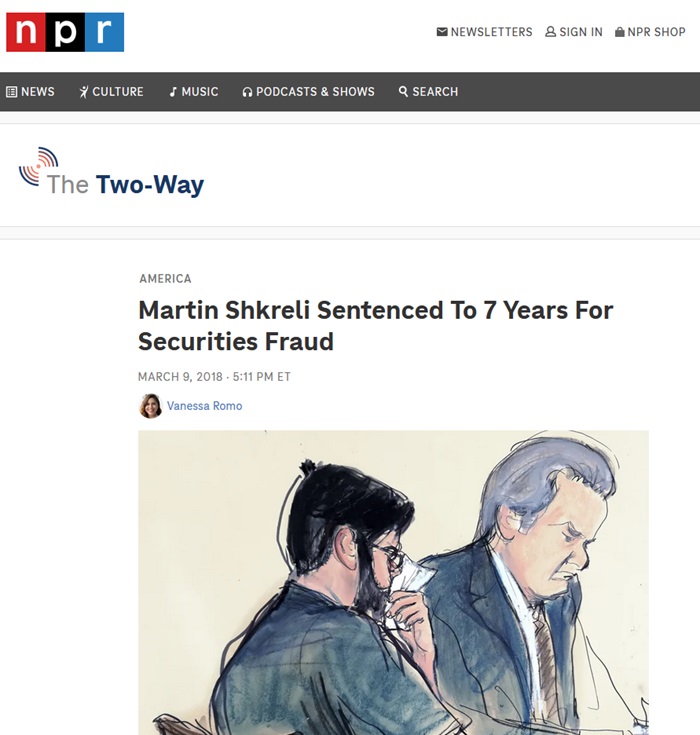Open the Podcasts & Shows menu label

[315, 92]
